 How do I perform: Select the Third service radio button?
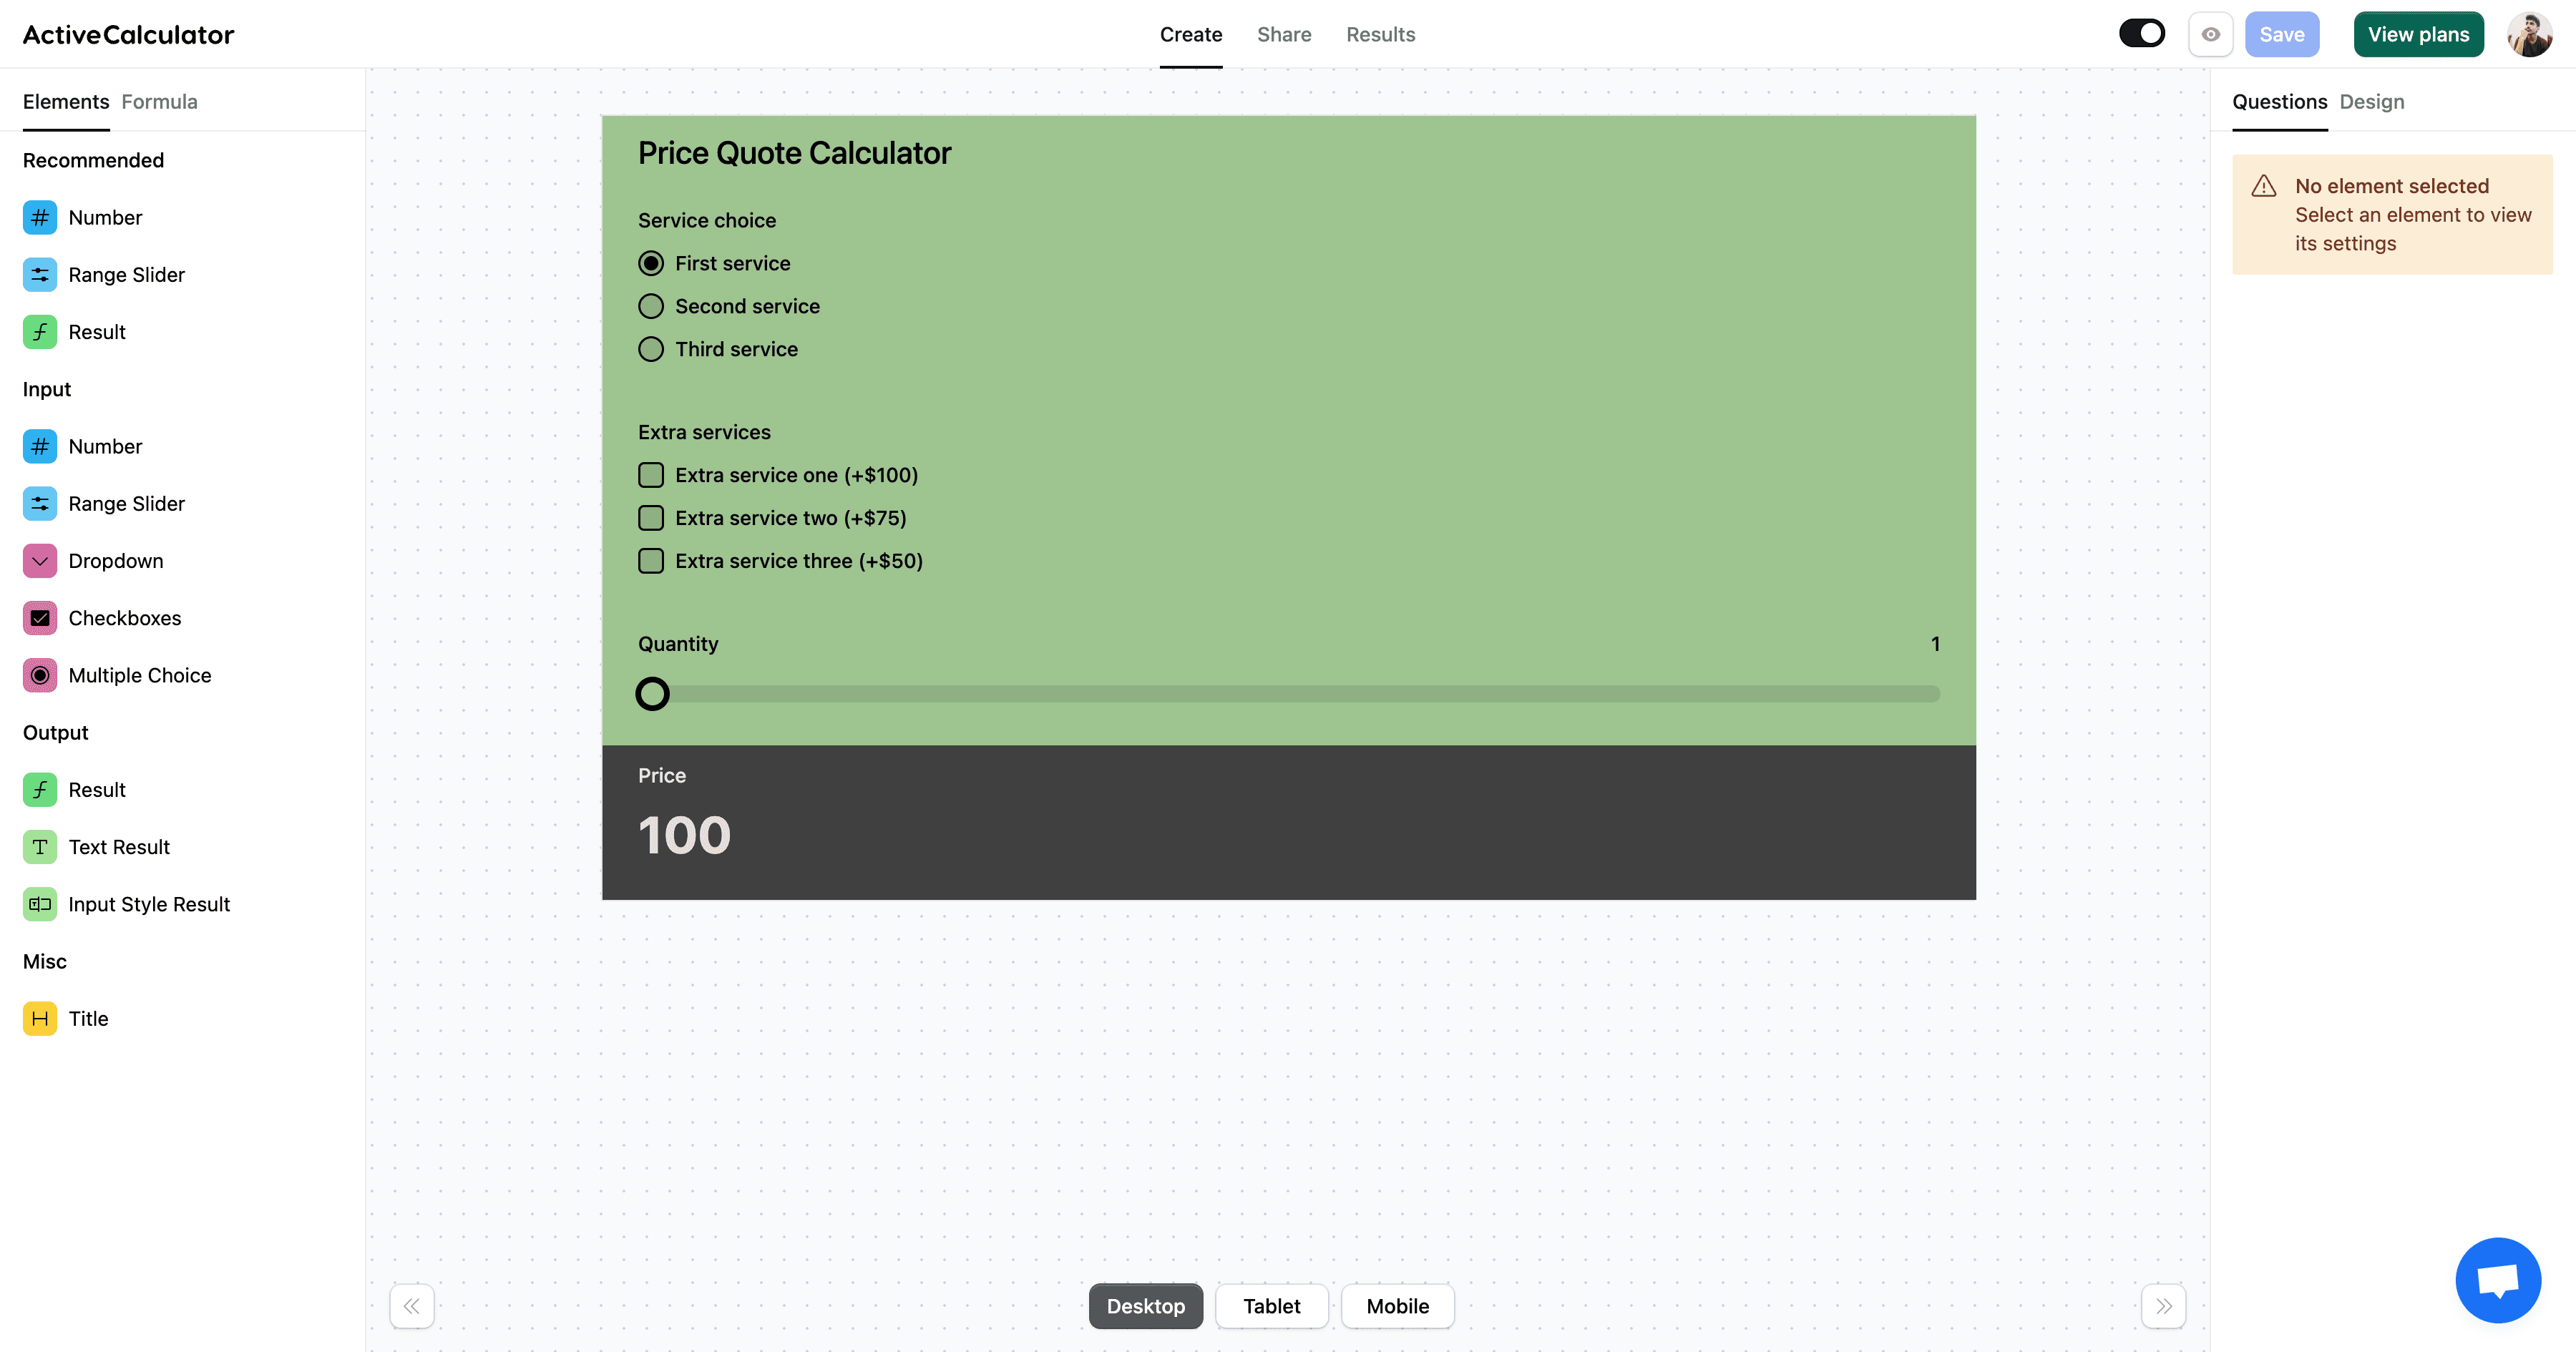point(651,349)
